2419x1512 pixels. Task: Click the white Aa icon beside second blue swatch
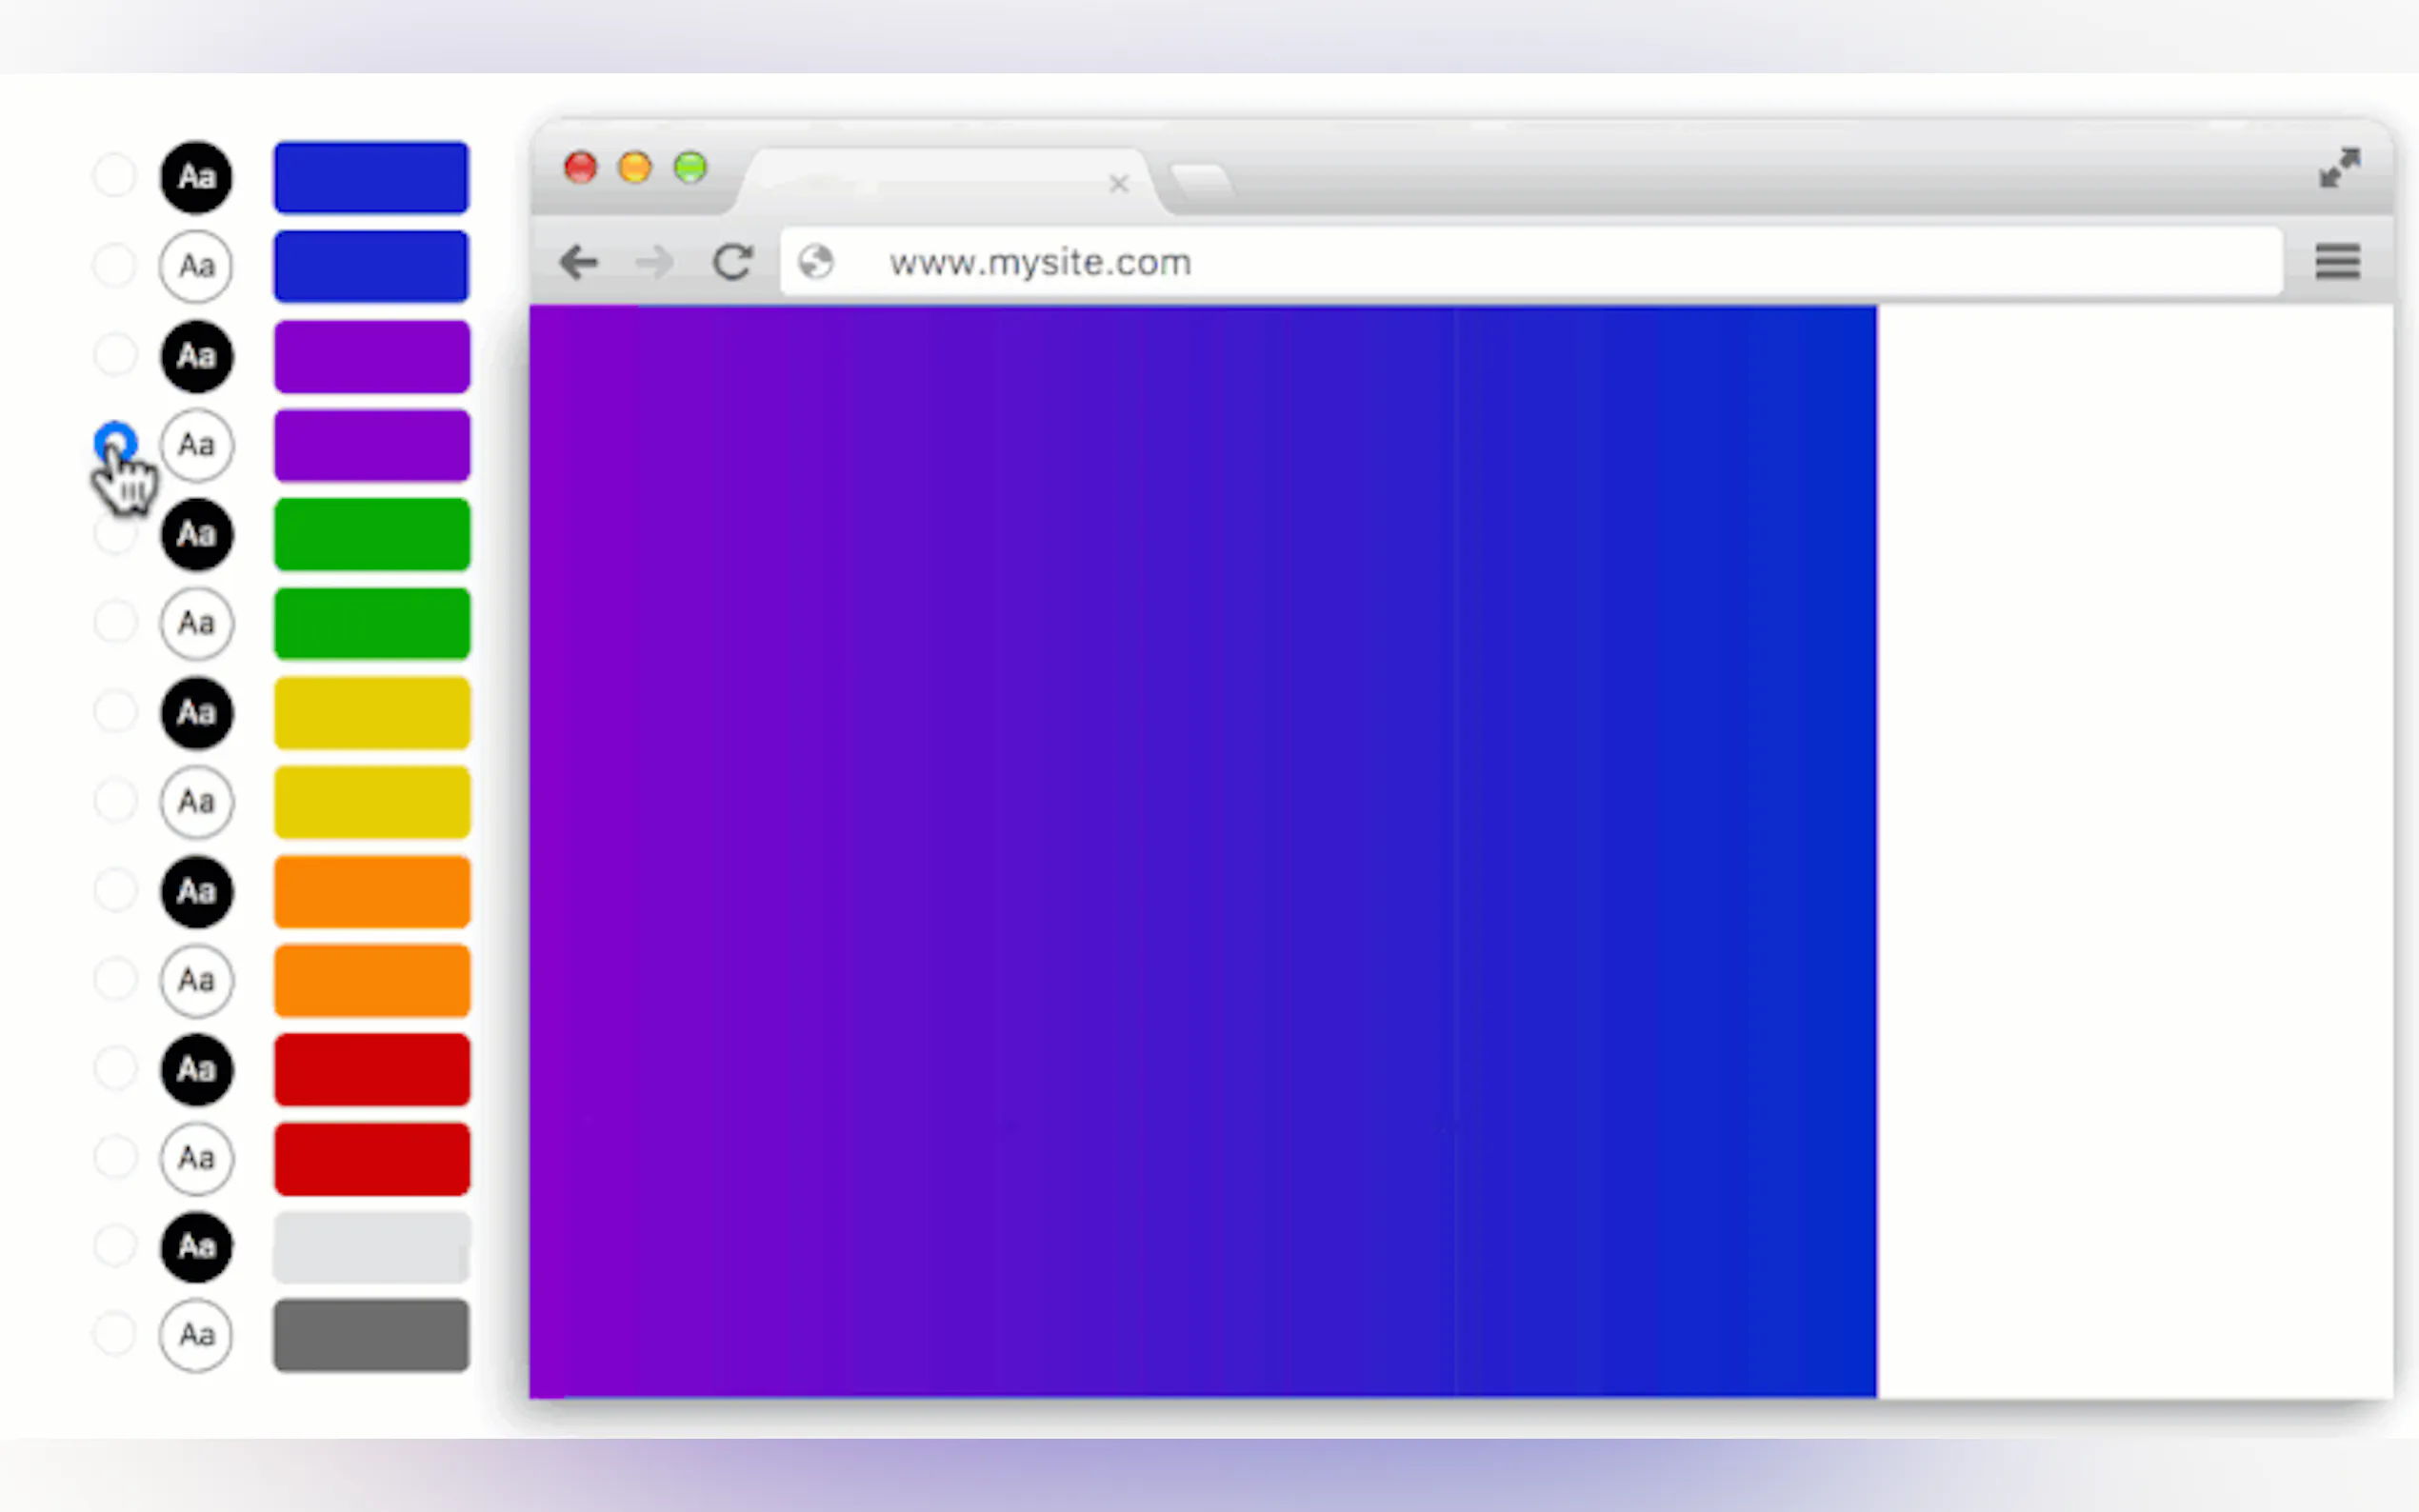pyautogui.click(x=196, y=266)
